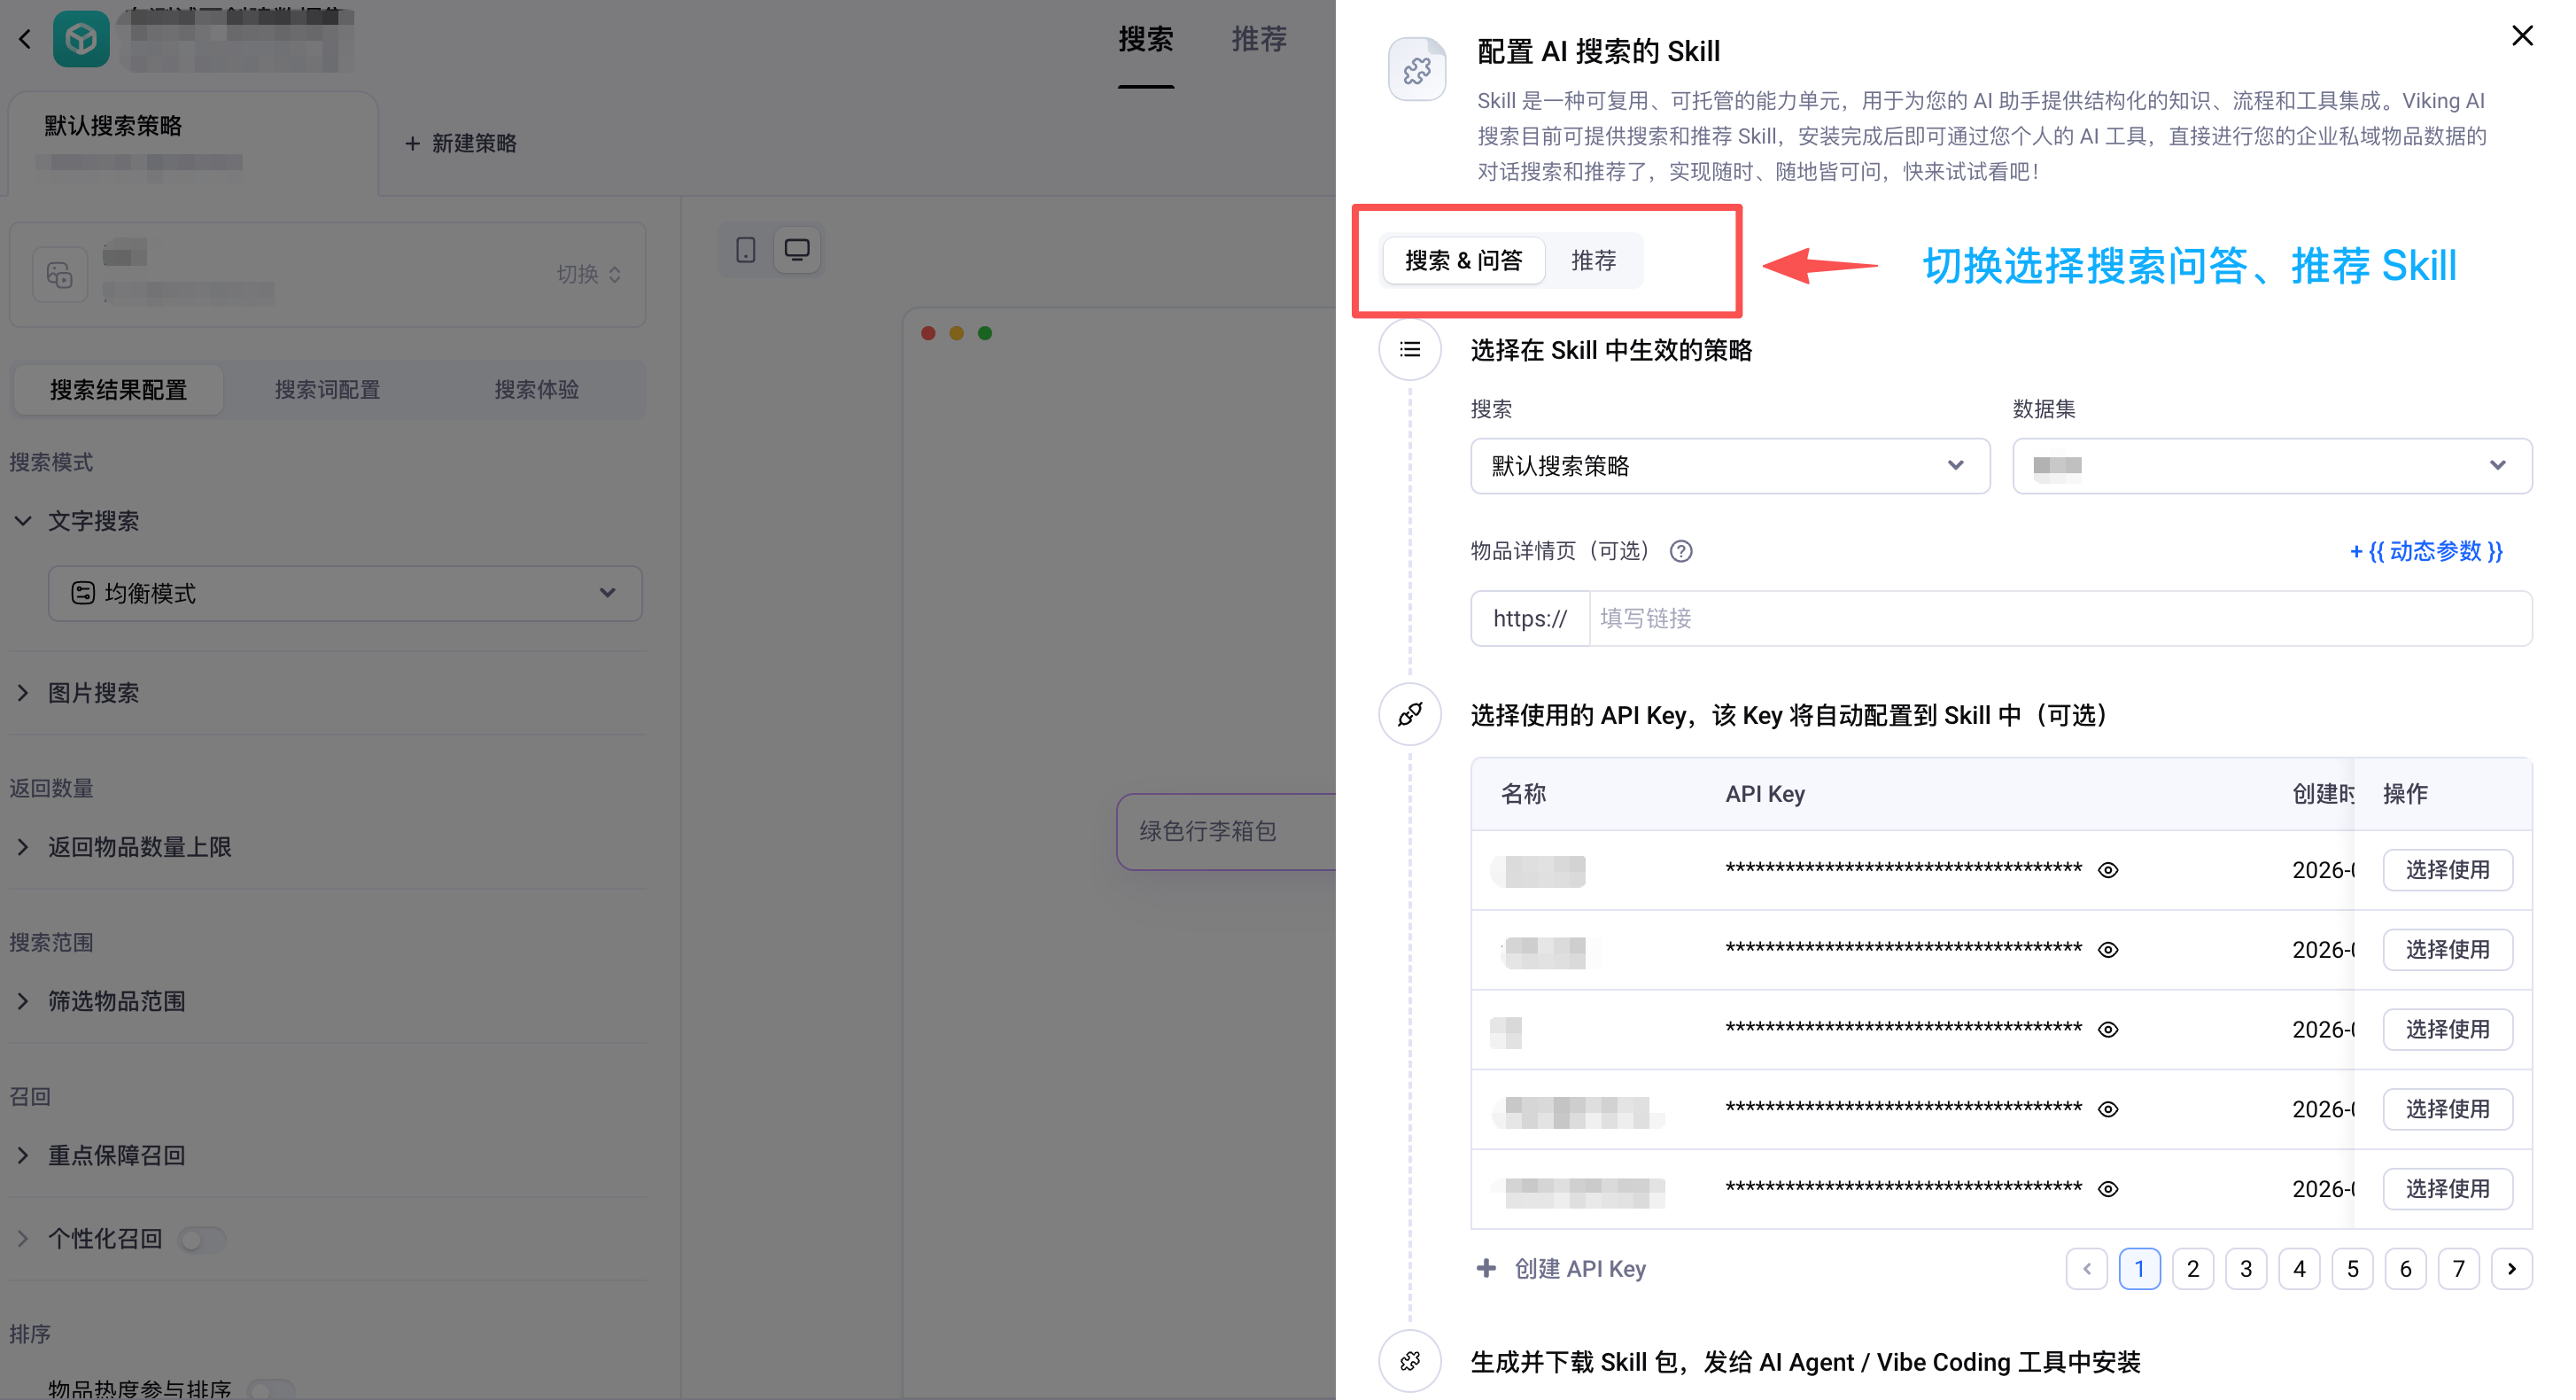This screenshot has width=2576, height=1400.
Task: Switch preview to mobile device view
Action: coord(745,250)
